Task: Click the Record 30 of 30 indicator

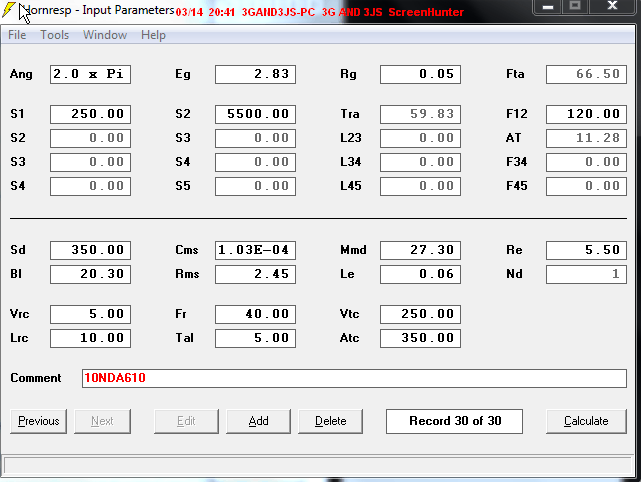Action: (454, 421)
